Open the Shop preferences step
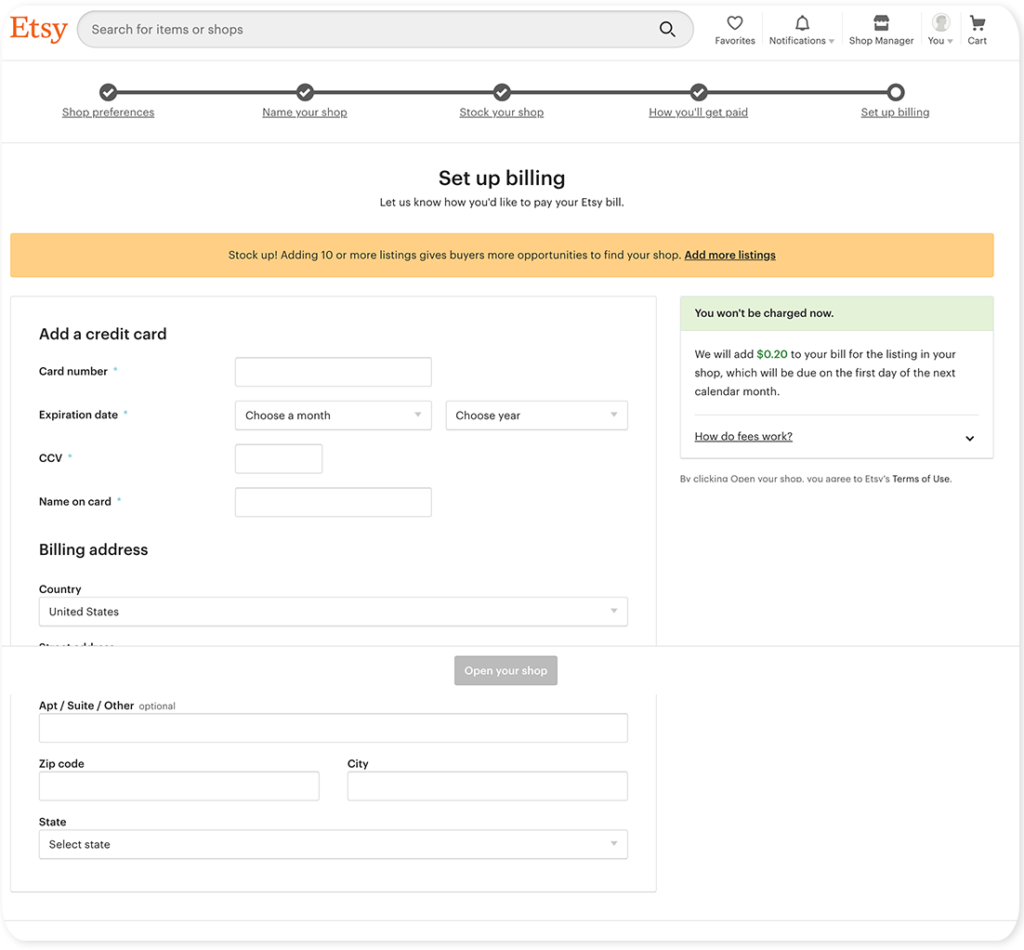Viewport: 1024px width, 950px height. click(108, 112)
